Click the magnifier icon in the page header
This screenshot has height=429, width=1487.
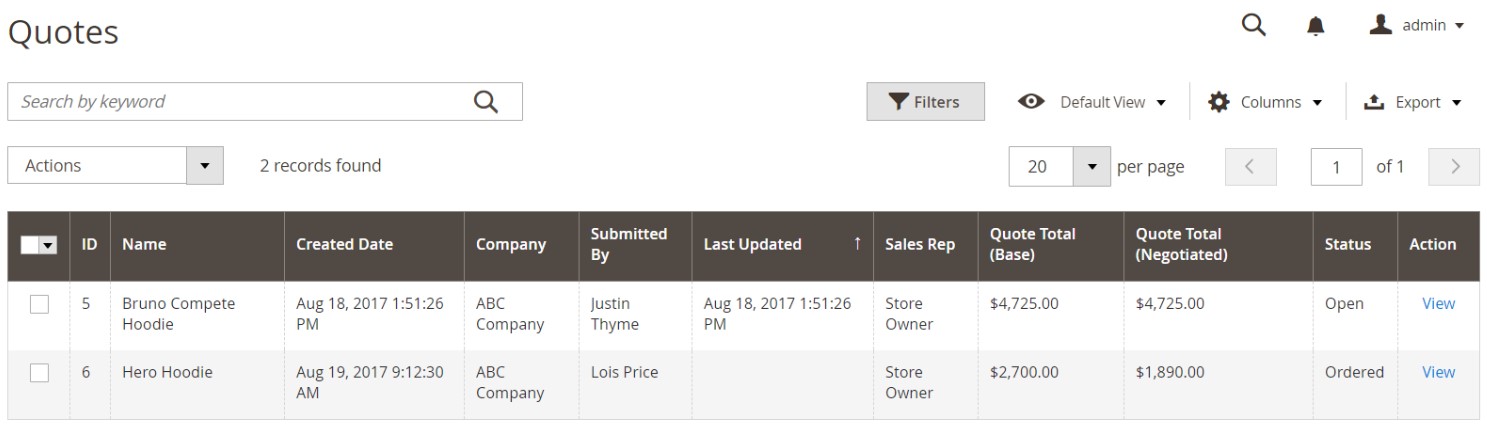pyautogui.click(x=1253, y=26)
